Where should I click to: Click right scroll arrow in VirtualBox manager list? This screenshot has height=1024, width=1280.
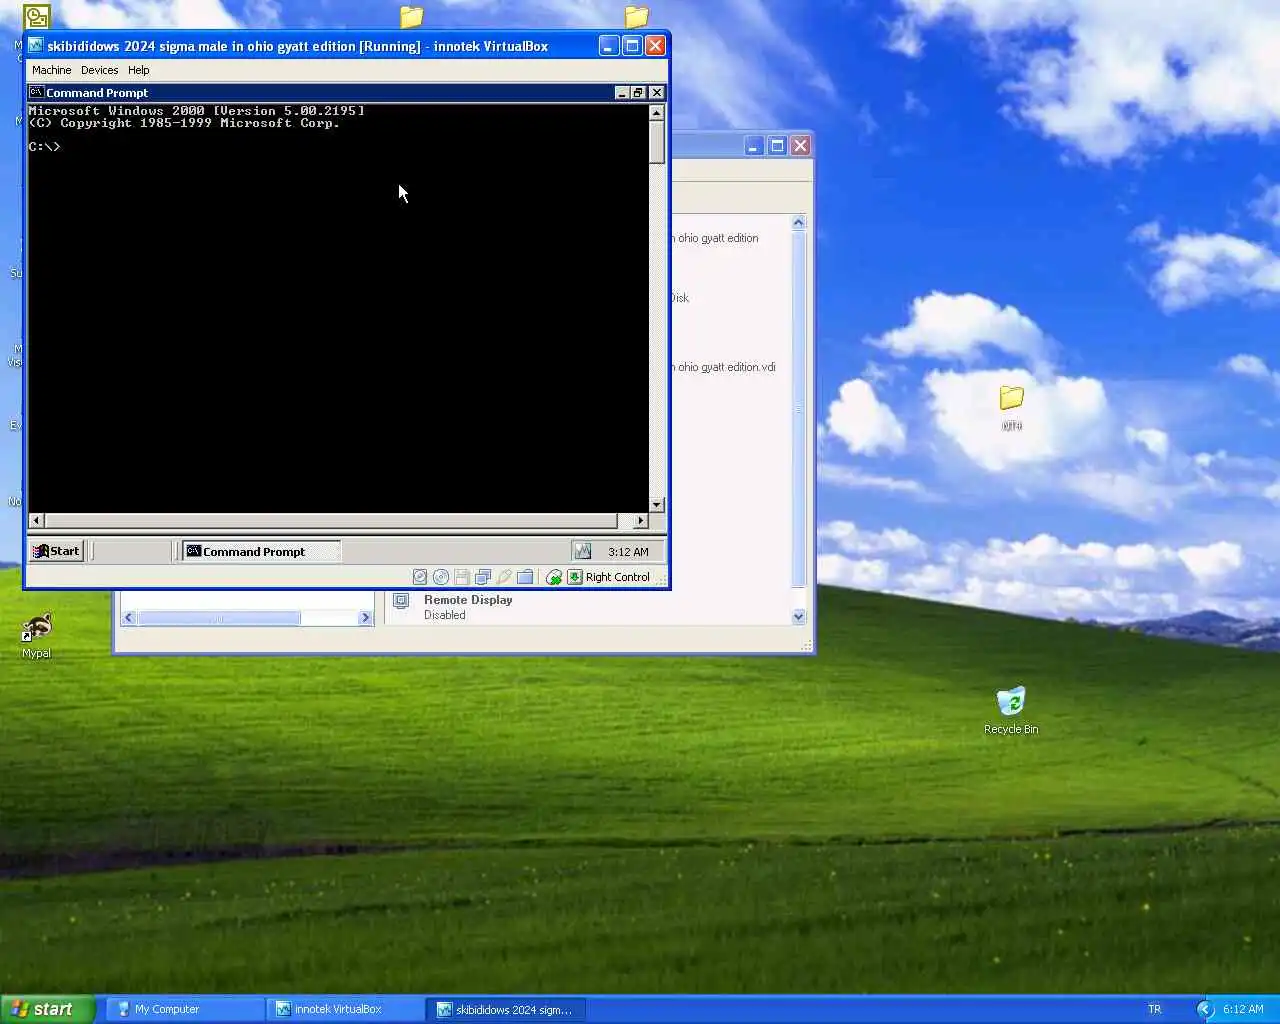[x=365, y=618]
